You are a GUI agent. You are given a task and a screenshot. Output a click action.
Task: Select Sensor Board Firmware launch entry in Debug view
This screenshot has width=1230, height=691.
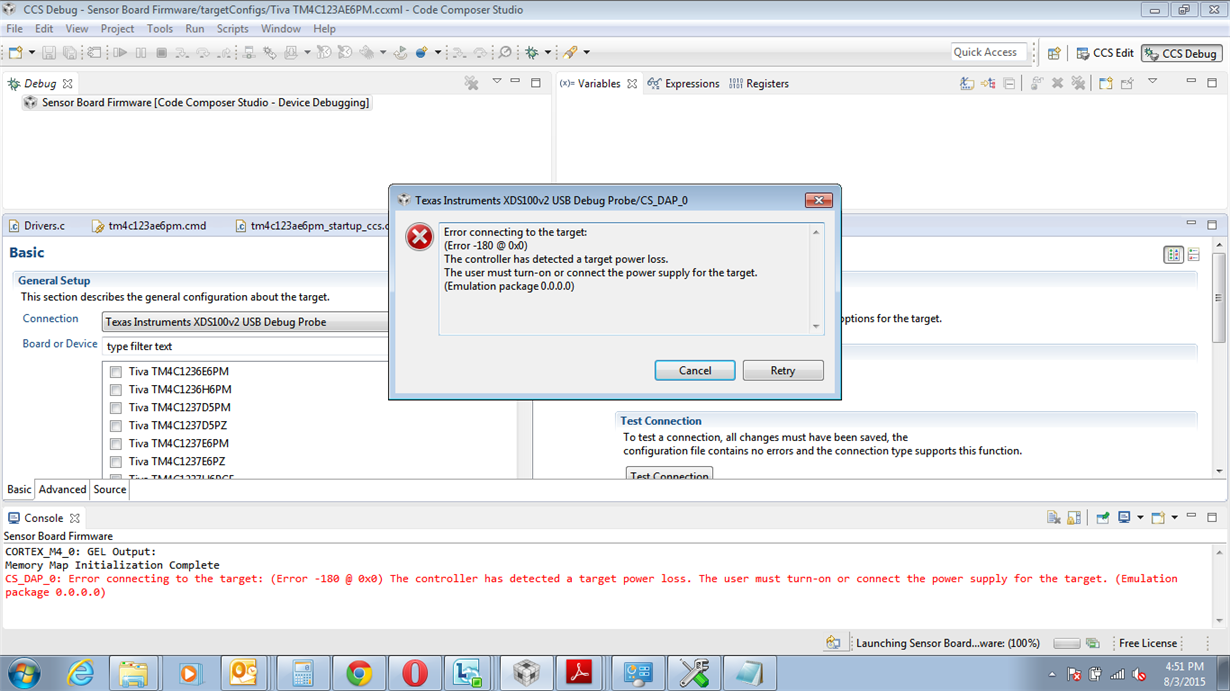point(197,103)
